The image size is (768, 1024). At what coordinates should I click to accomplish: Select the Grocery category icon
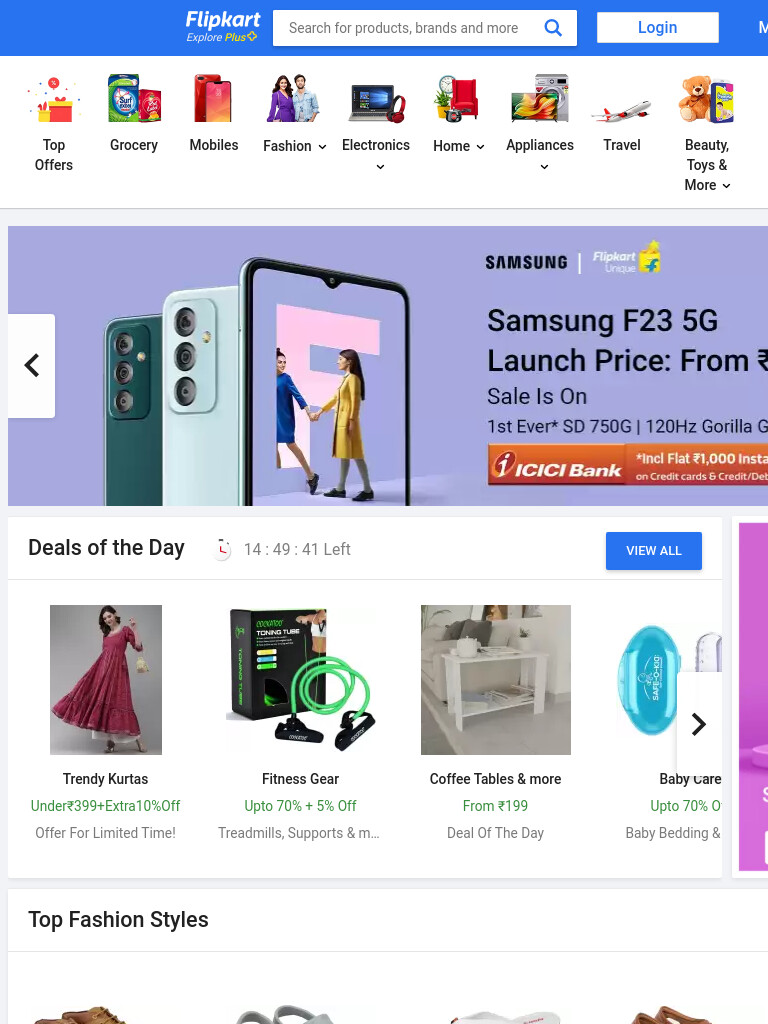click(x=134, y=99)
